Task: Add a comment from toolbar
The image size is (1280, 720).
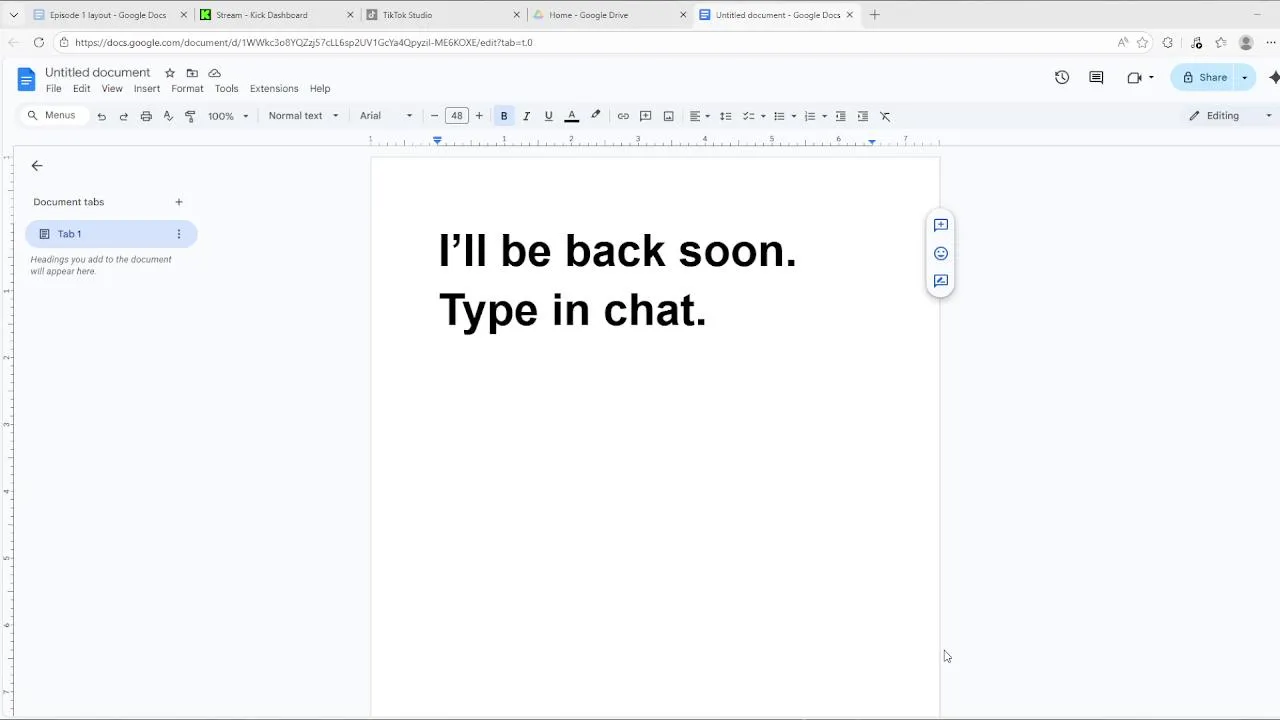Action: pos(646,116)
